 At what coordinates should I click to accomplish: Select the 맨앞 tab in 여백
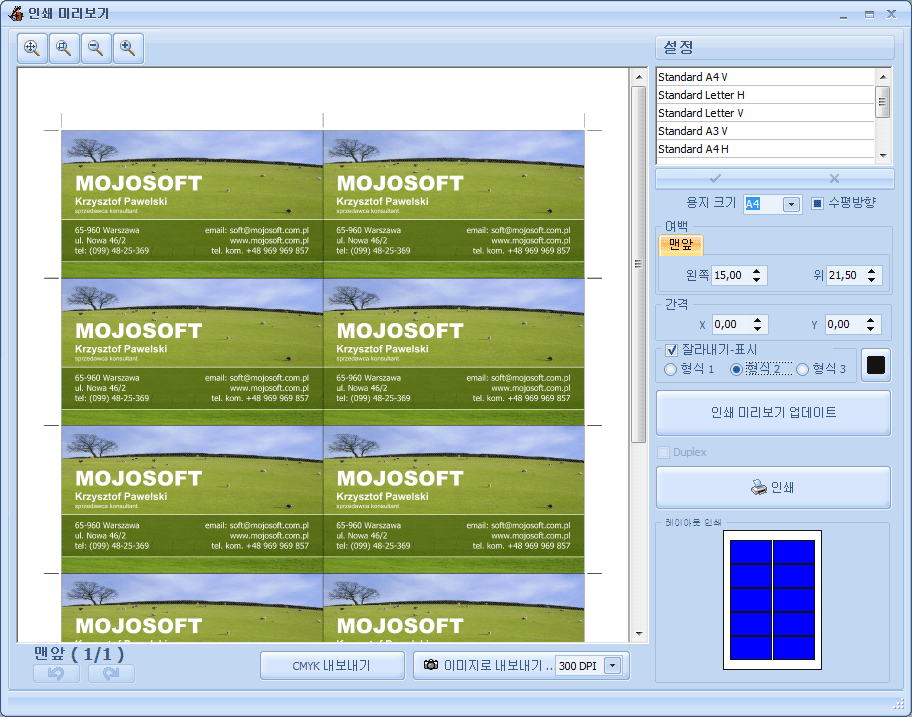click(681, 244)
